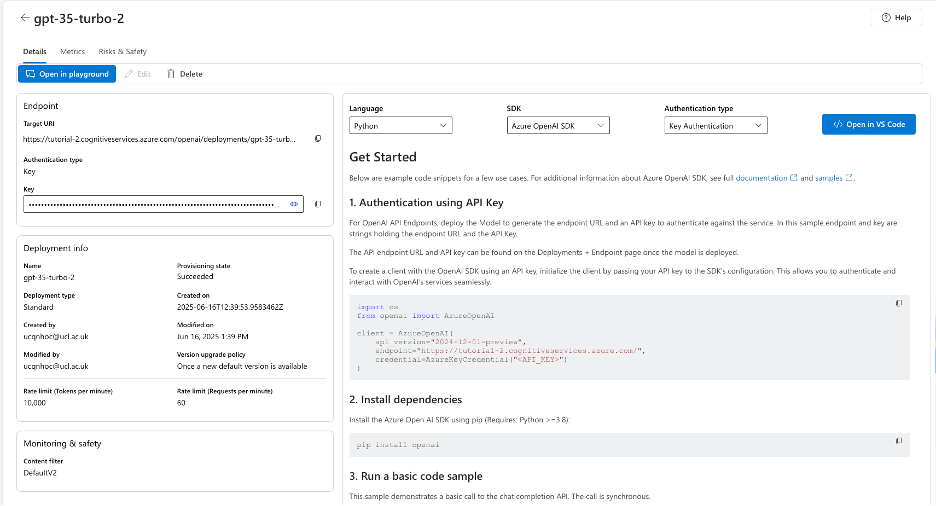Copy the Target URI to clipboard
936x506 pixels.
(x=318, y=138)
